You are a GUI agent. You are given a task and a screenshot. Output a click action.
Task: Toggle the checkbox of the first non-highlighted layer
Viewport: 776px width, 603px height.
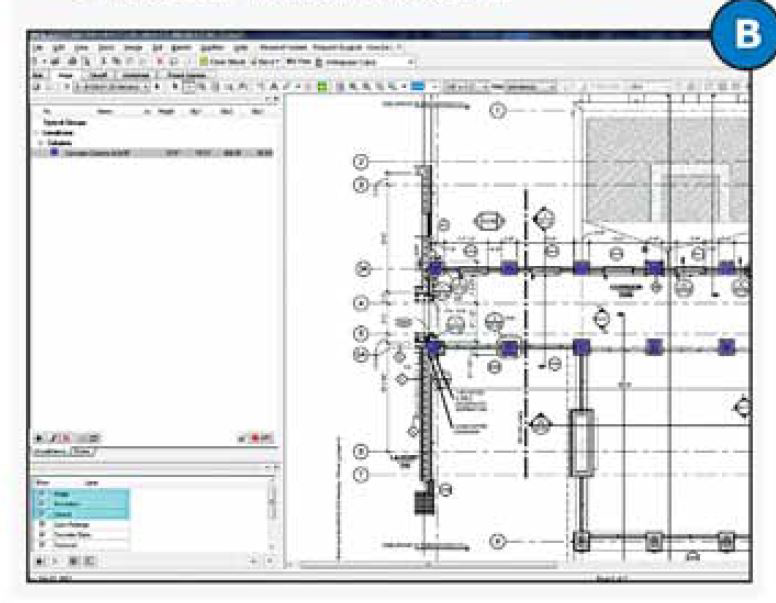pos(42,524)
